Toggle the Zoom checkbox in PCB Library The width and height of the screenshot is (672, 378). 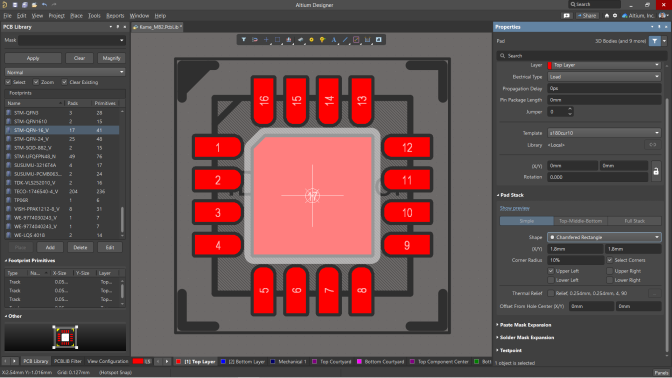coord(36,82)
